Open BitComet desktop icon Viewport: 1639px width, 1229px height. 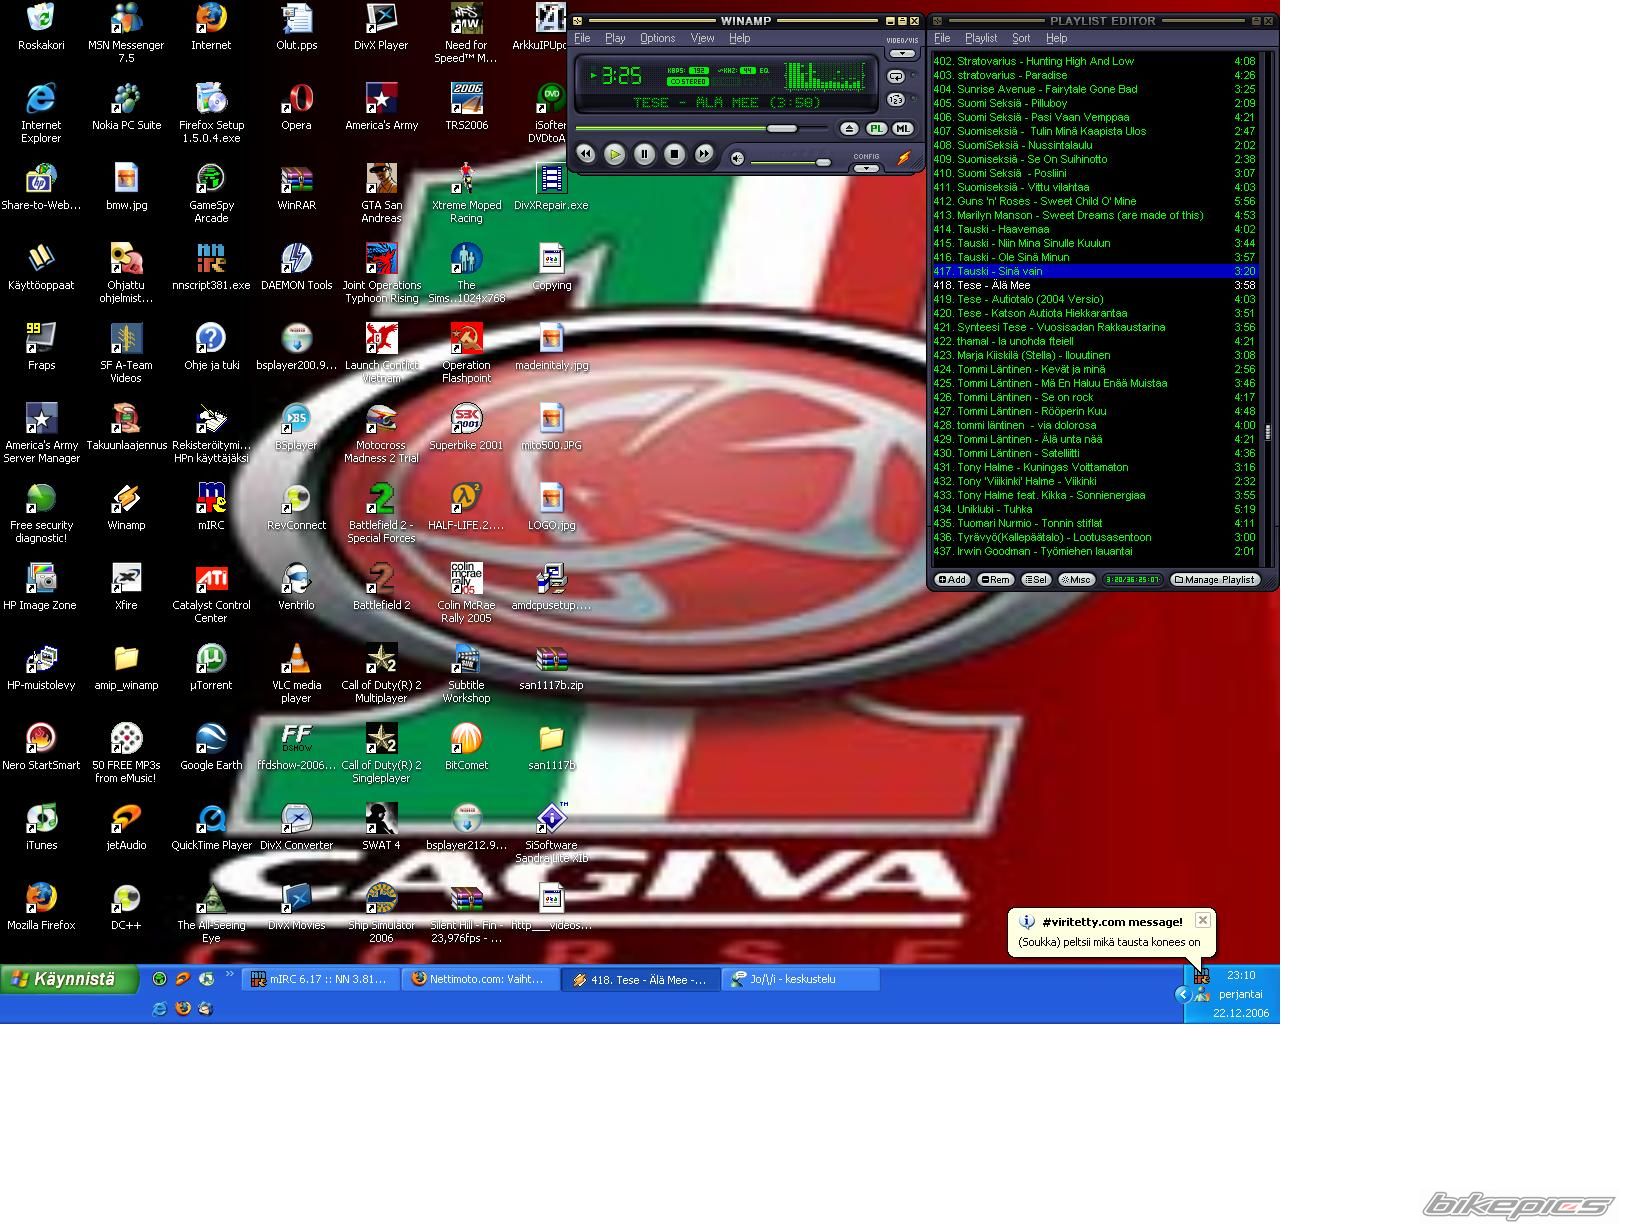[466, 746]
